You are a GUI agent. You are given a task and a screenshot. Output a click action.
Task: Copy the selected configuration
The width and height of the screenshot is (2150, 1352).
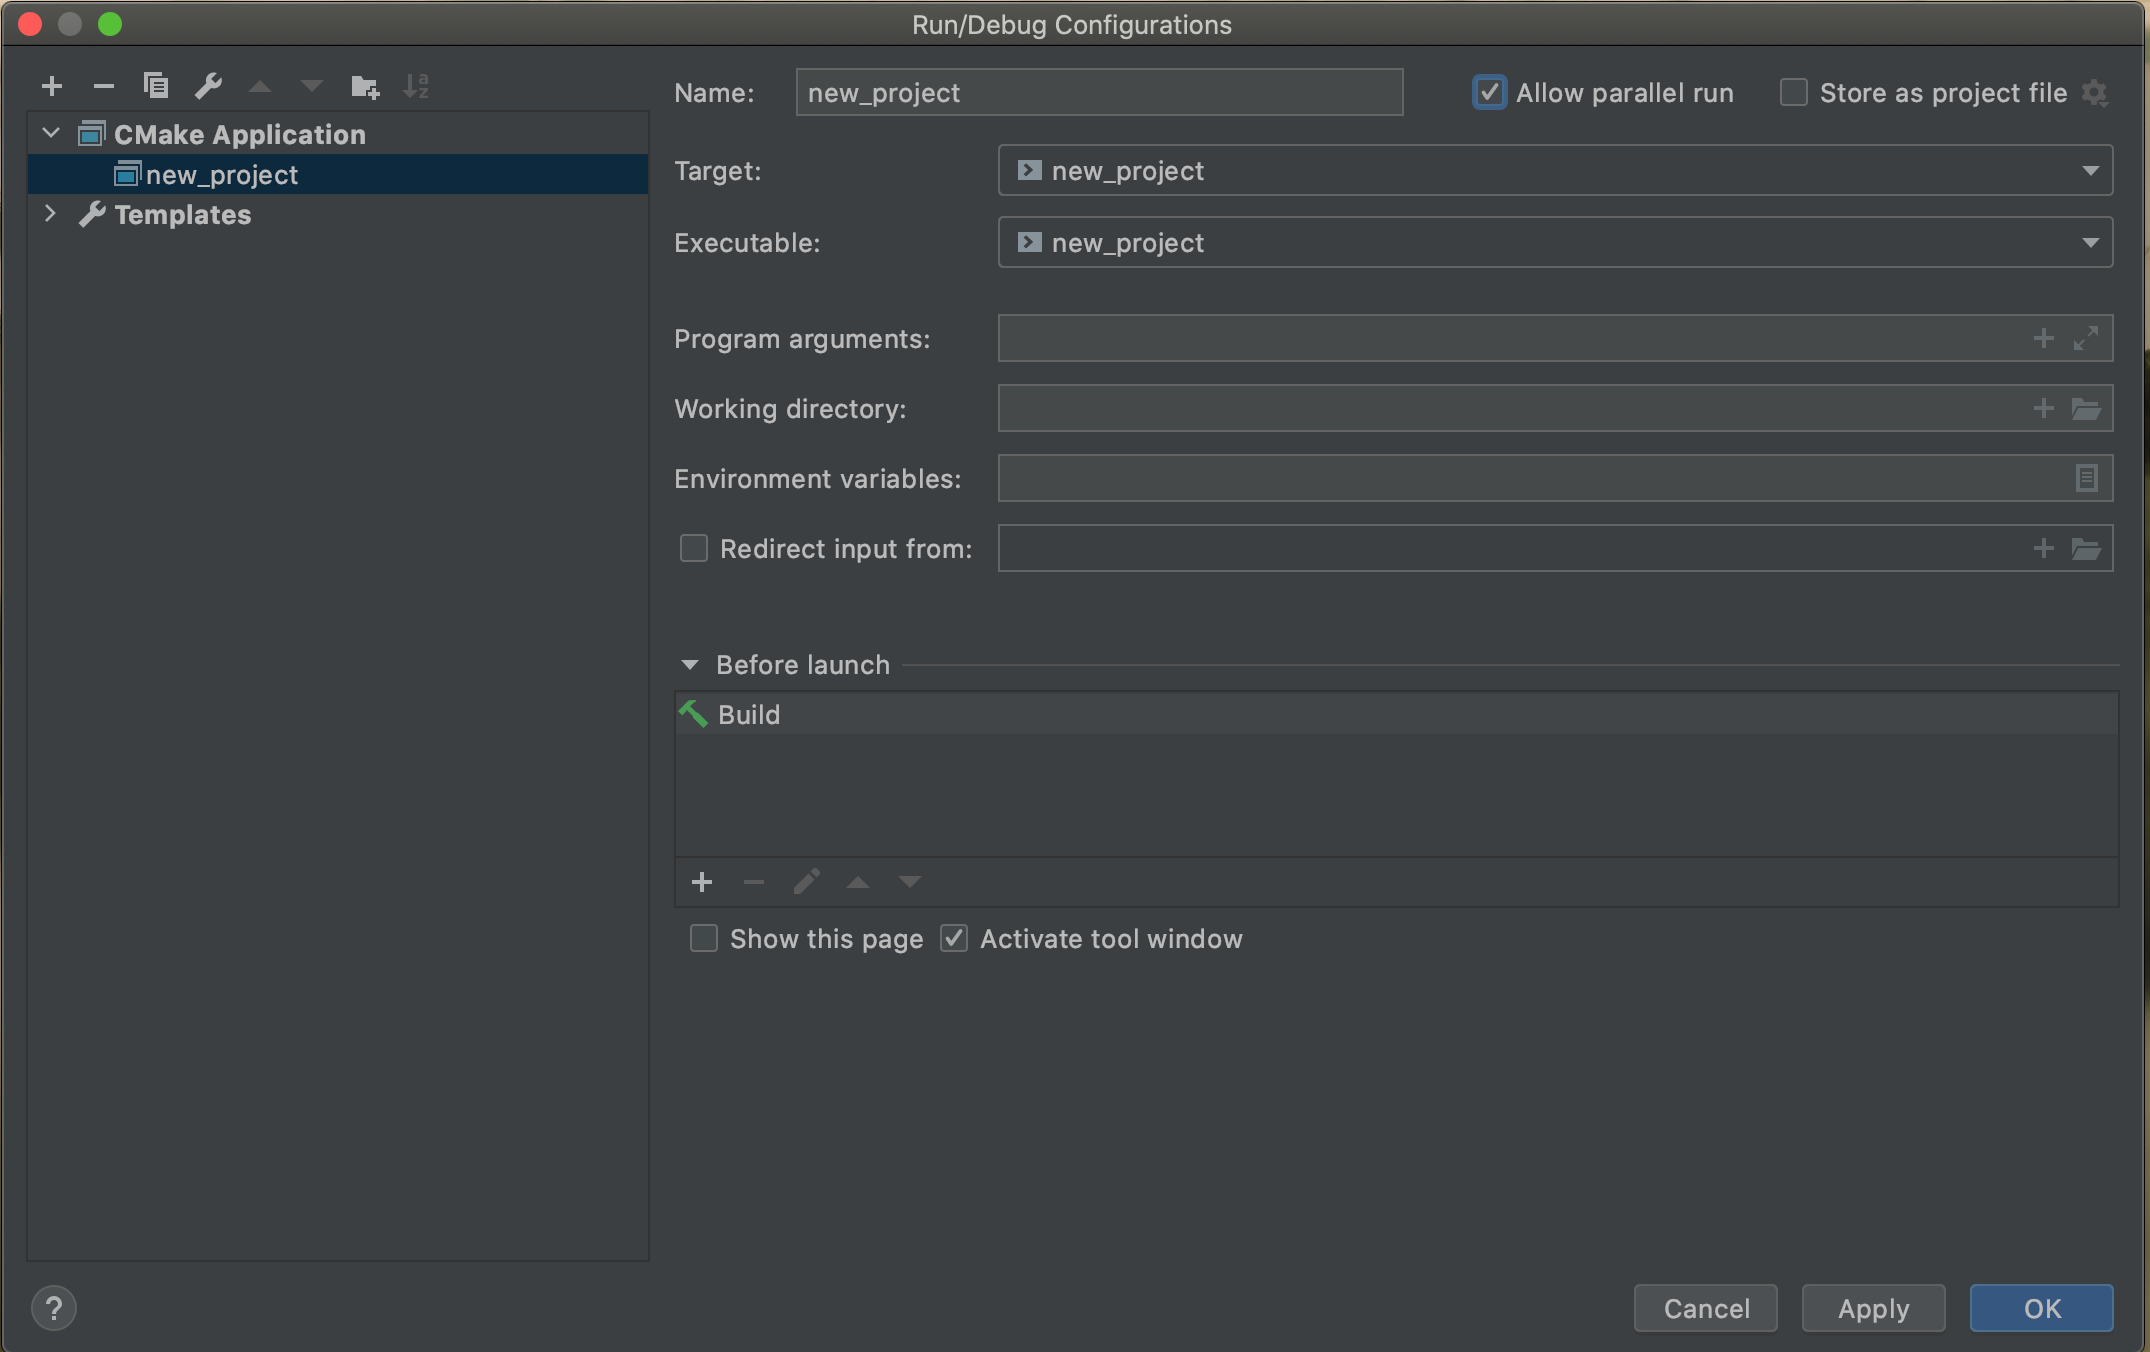tap(156, 87)
